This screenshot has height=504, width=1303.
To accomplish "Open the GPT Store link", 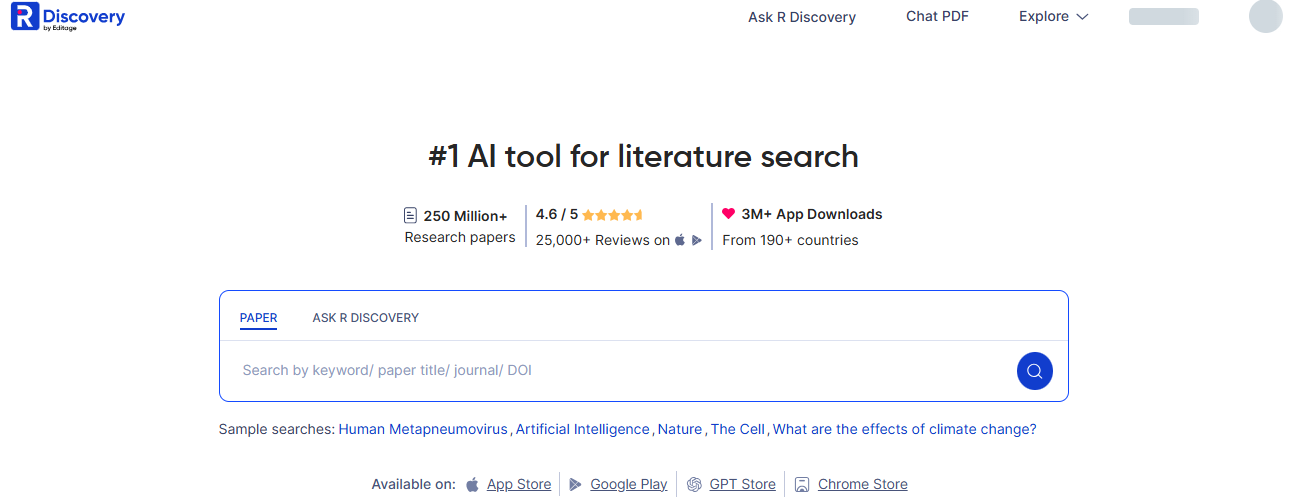I will [743, 484].
